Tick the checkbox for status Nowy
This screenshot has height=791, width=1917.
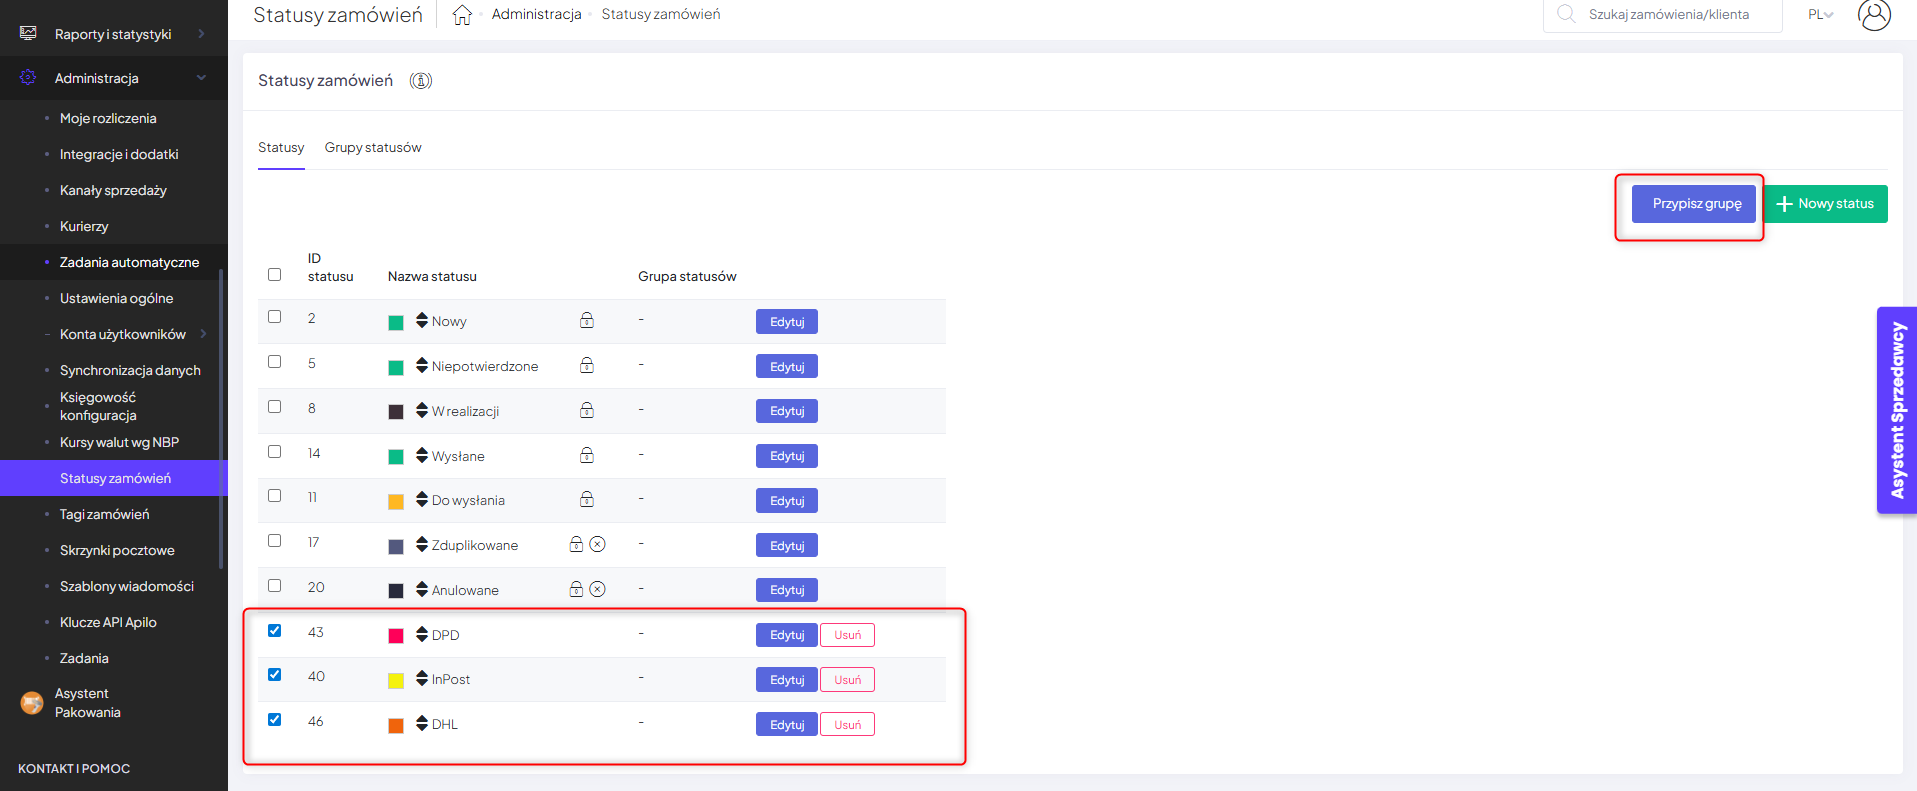point(275,317)
